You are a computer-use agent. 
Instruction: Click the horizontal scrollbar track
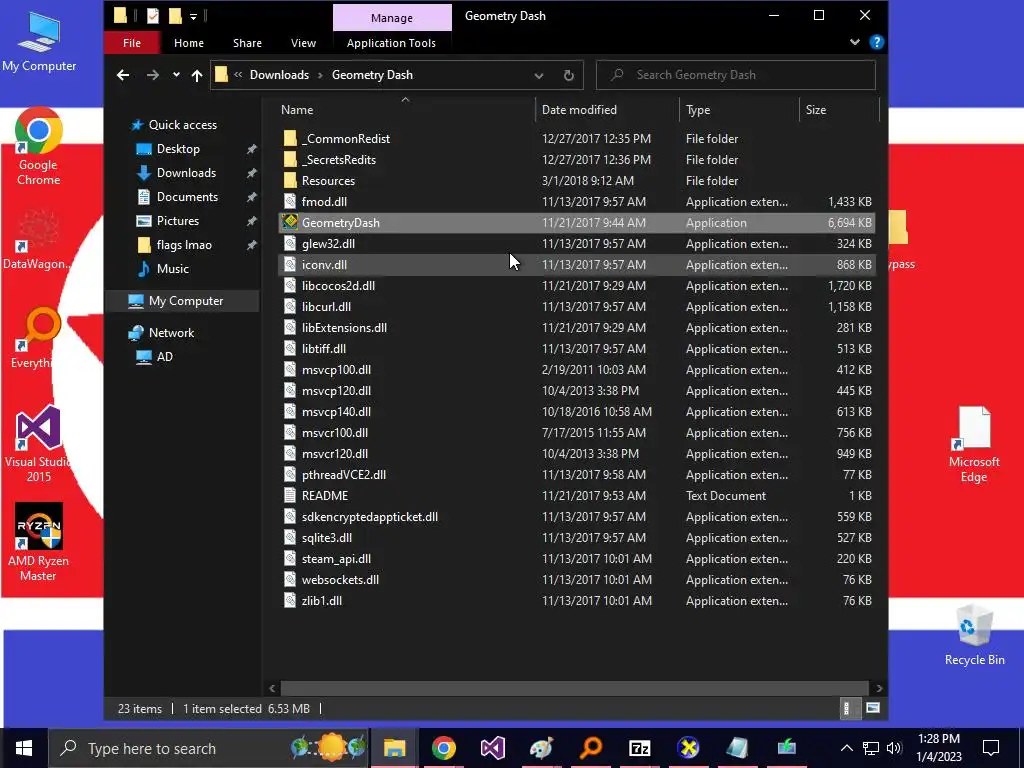[x=574, y=688]
